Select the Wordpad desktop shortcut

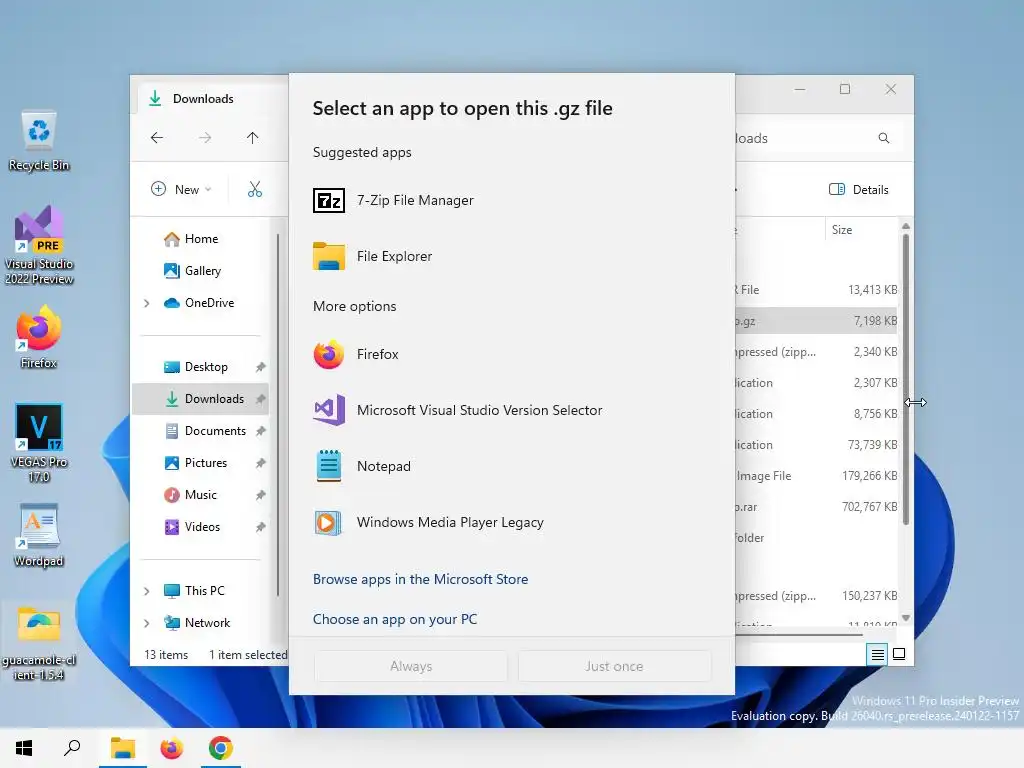tap(39, 536)
